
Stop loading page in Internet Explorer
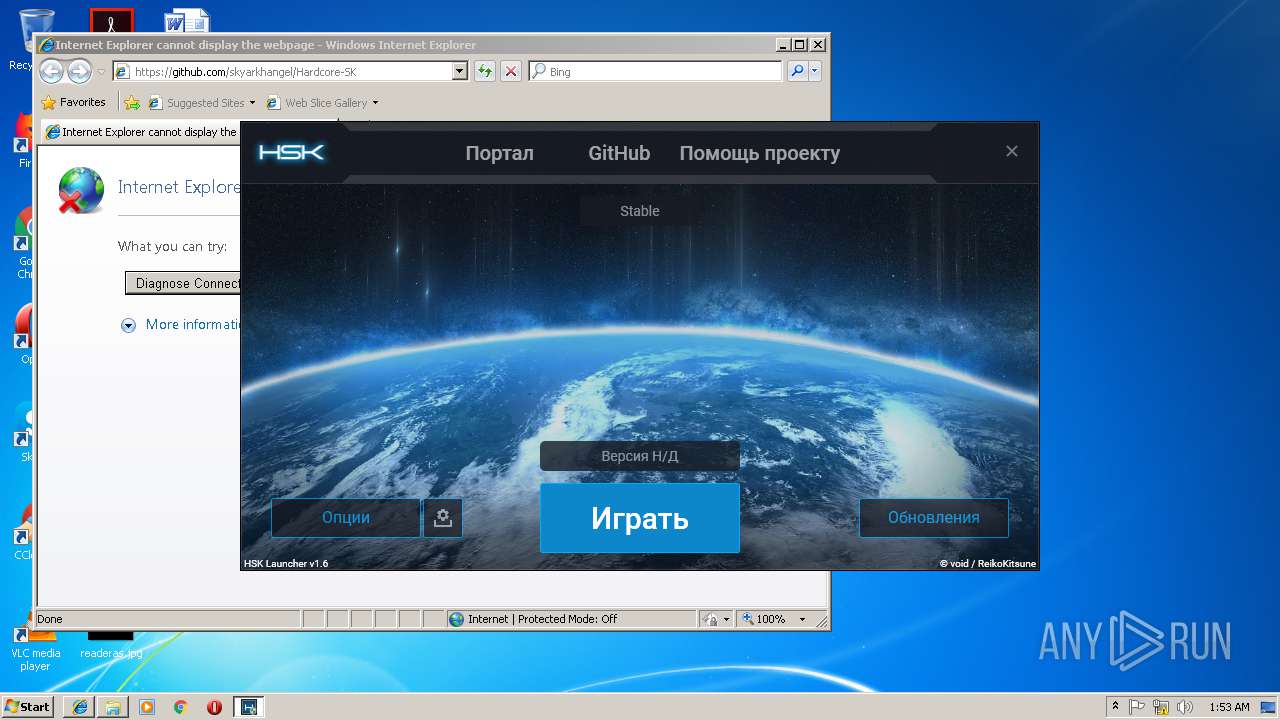point(511,71)
